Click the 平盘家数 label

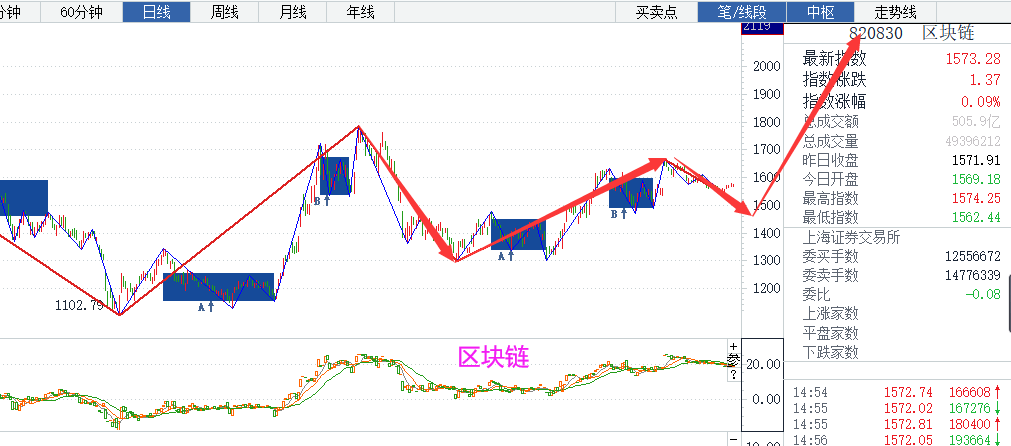click(830, 333)
